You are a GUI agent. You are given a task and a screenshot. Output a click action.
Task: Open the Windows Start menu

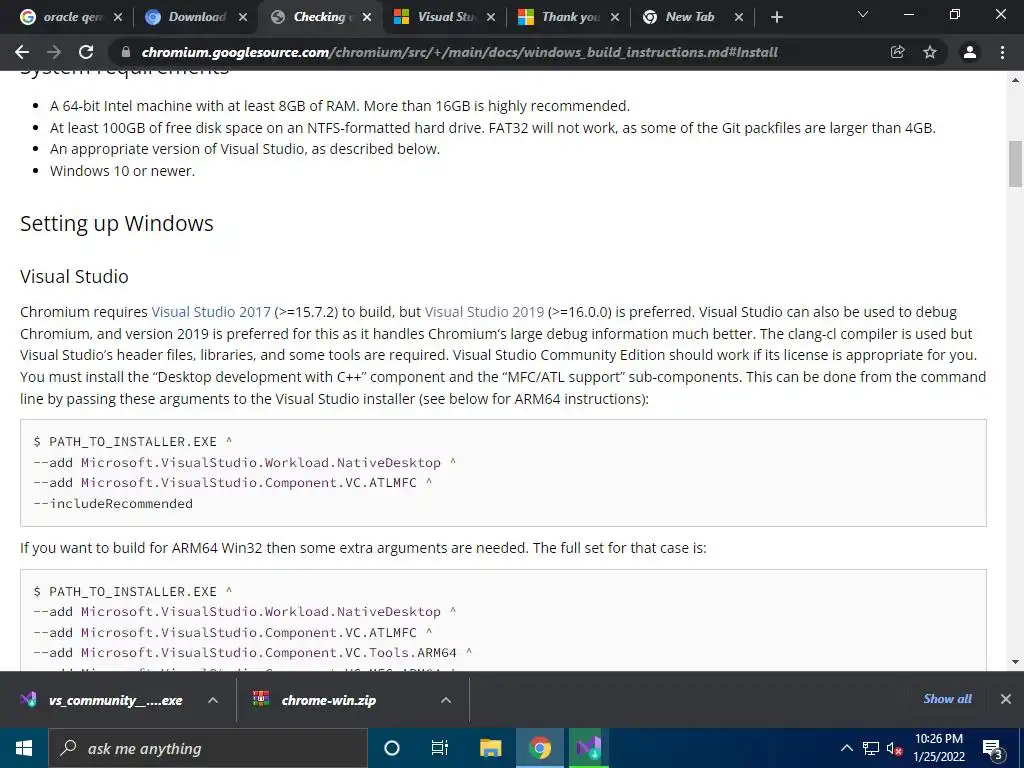point(24,748)
